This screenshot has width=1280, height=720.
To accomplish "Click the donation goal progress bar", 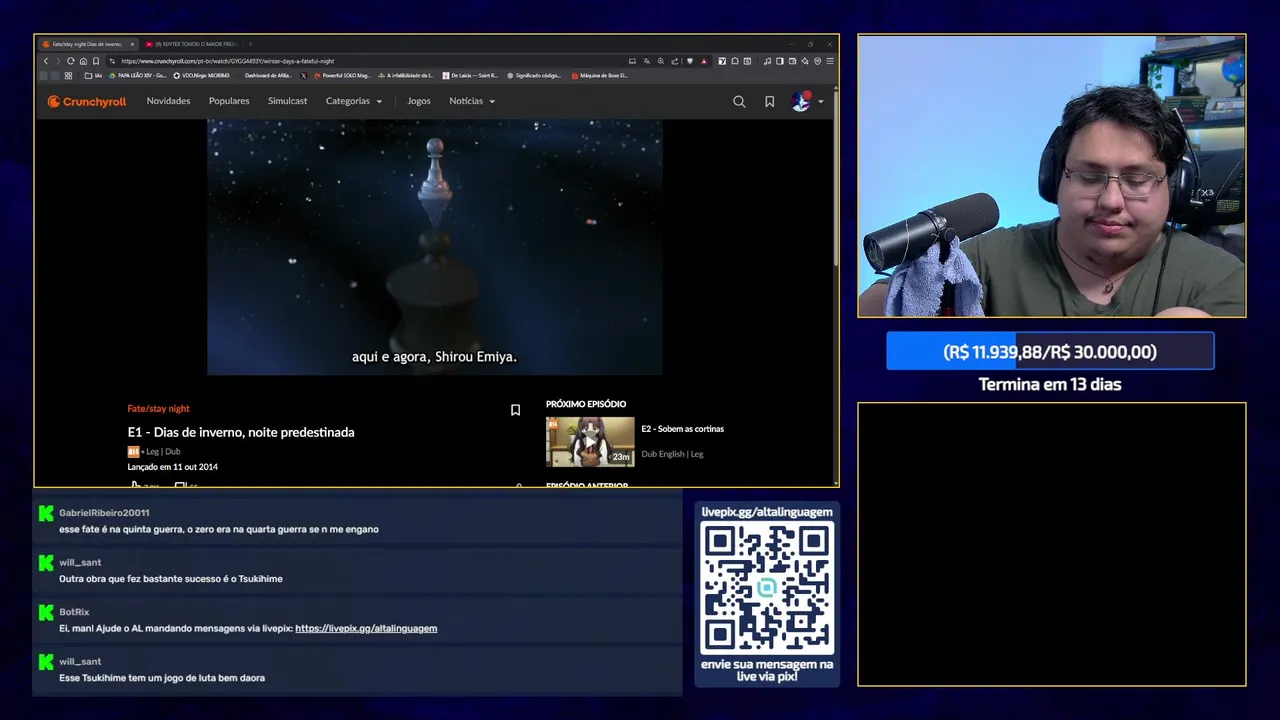I will 1050,351.
